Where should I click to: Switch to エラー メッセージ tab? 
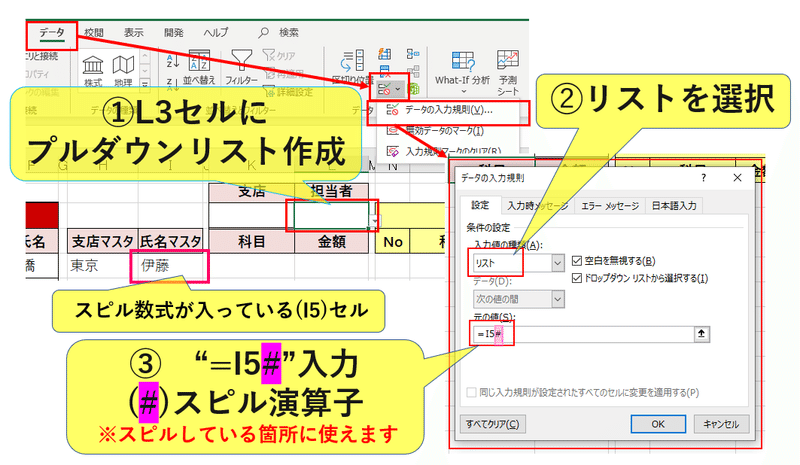(610, 206)
